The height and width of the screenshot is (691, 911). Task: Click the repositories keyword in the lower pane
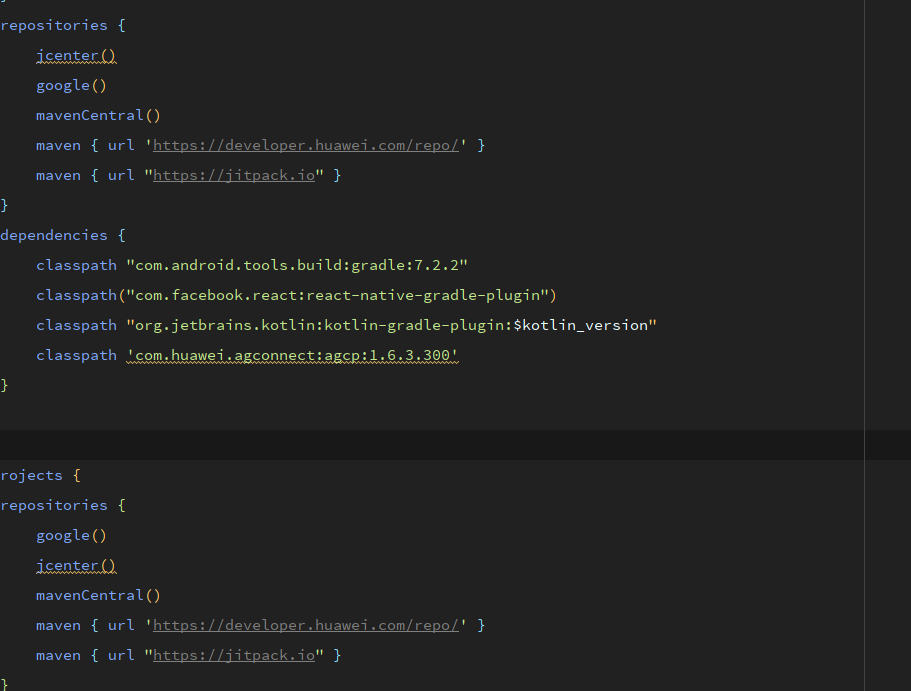(x=54, y=504)
